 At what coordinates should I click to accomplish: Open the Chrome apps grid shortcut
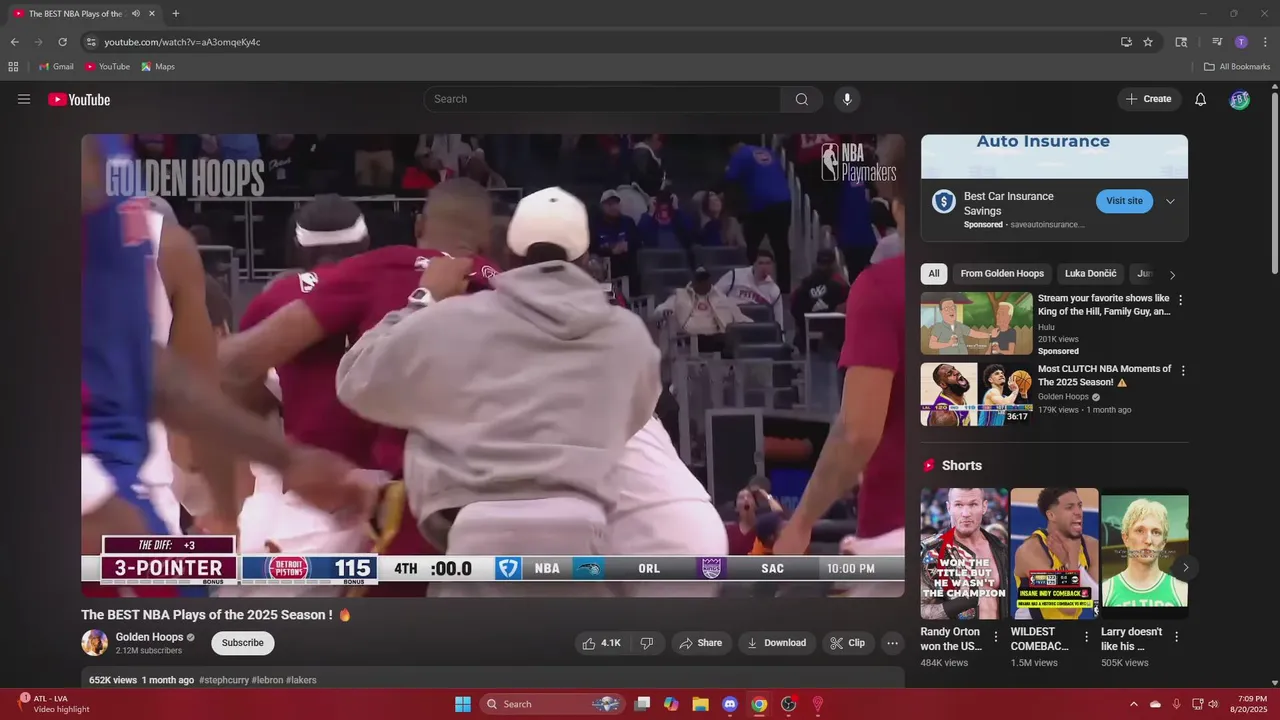[13, 67]
